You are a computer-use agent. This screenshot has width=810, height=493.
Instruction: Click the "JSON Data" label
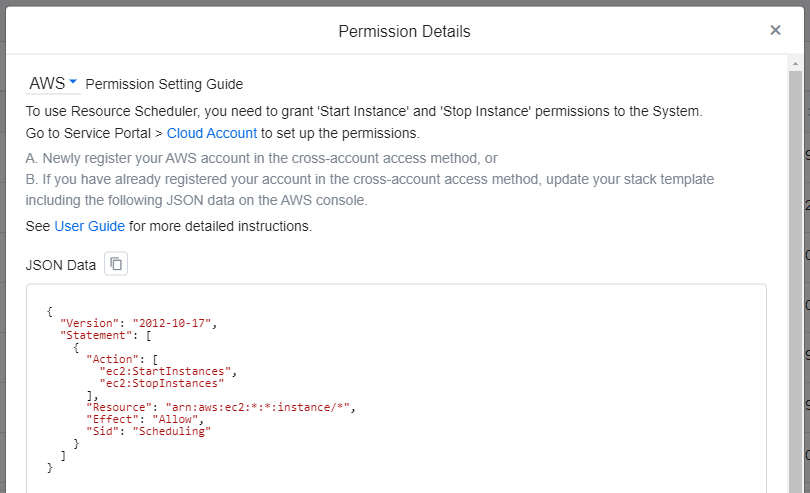point(61,265)
